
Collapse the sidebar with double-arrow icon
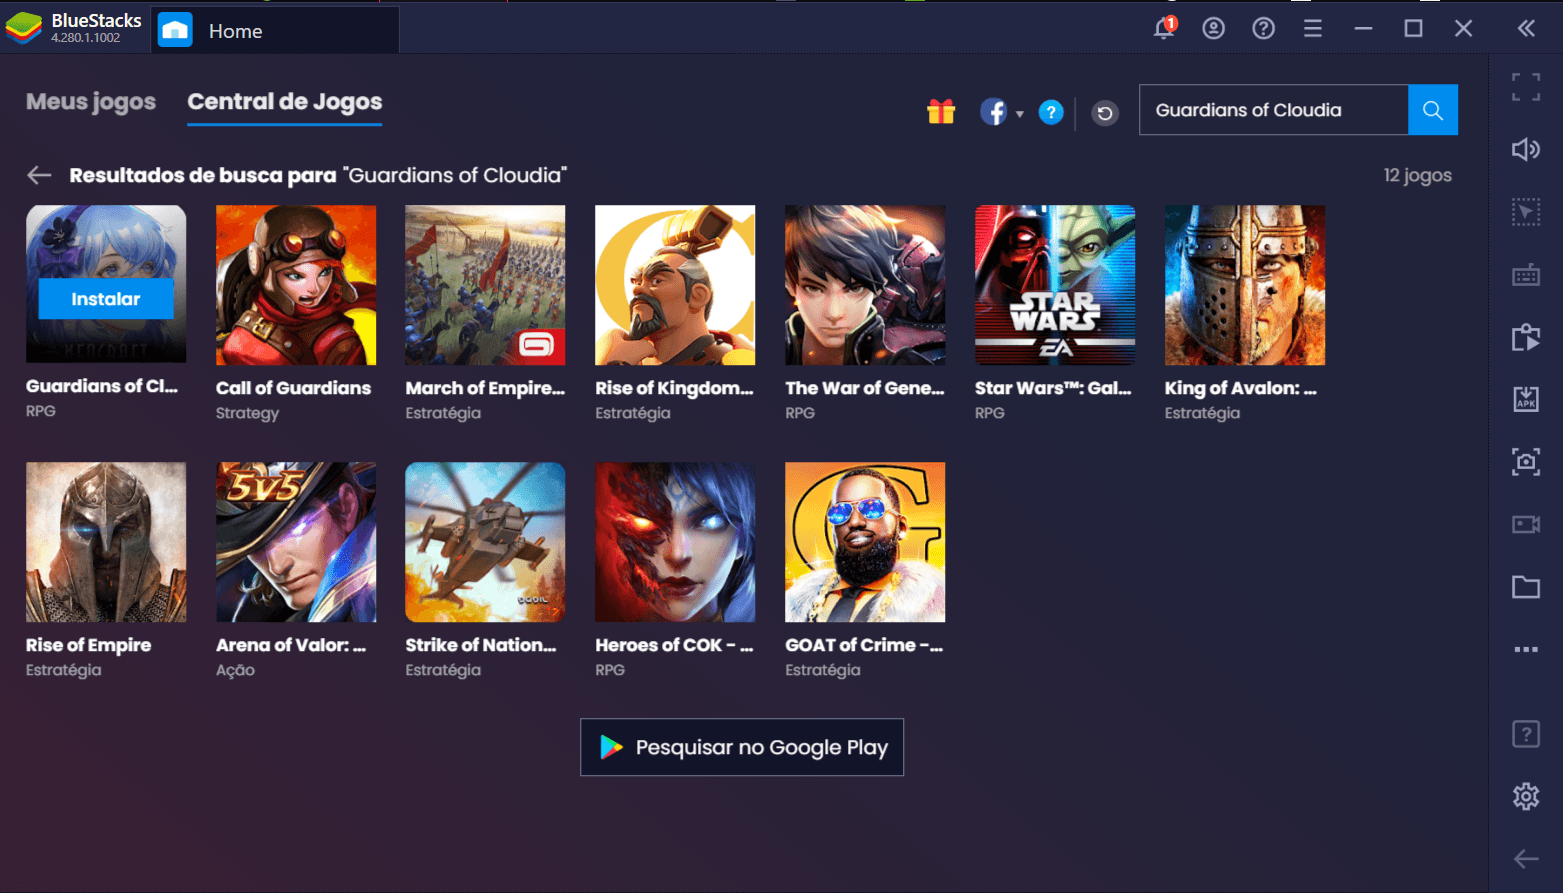pyautogui.click(x=1526, y=28)
